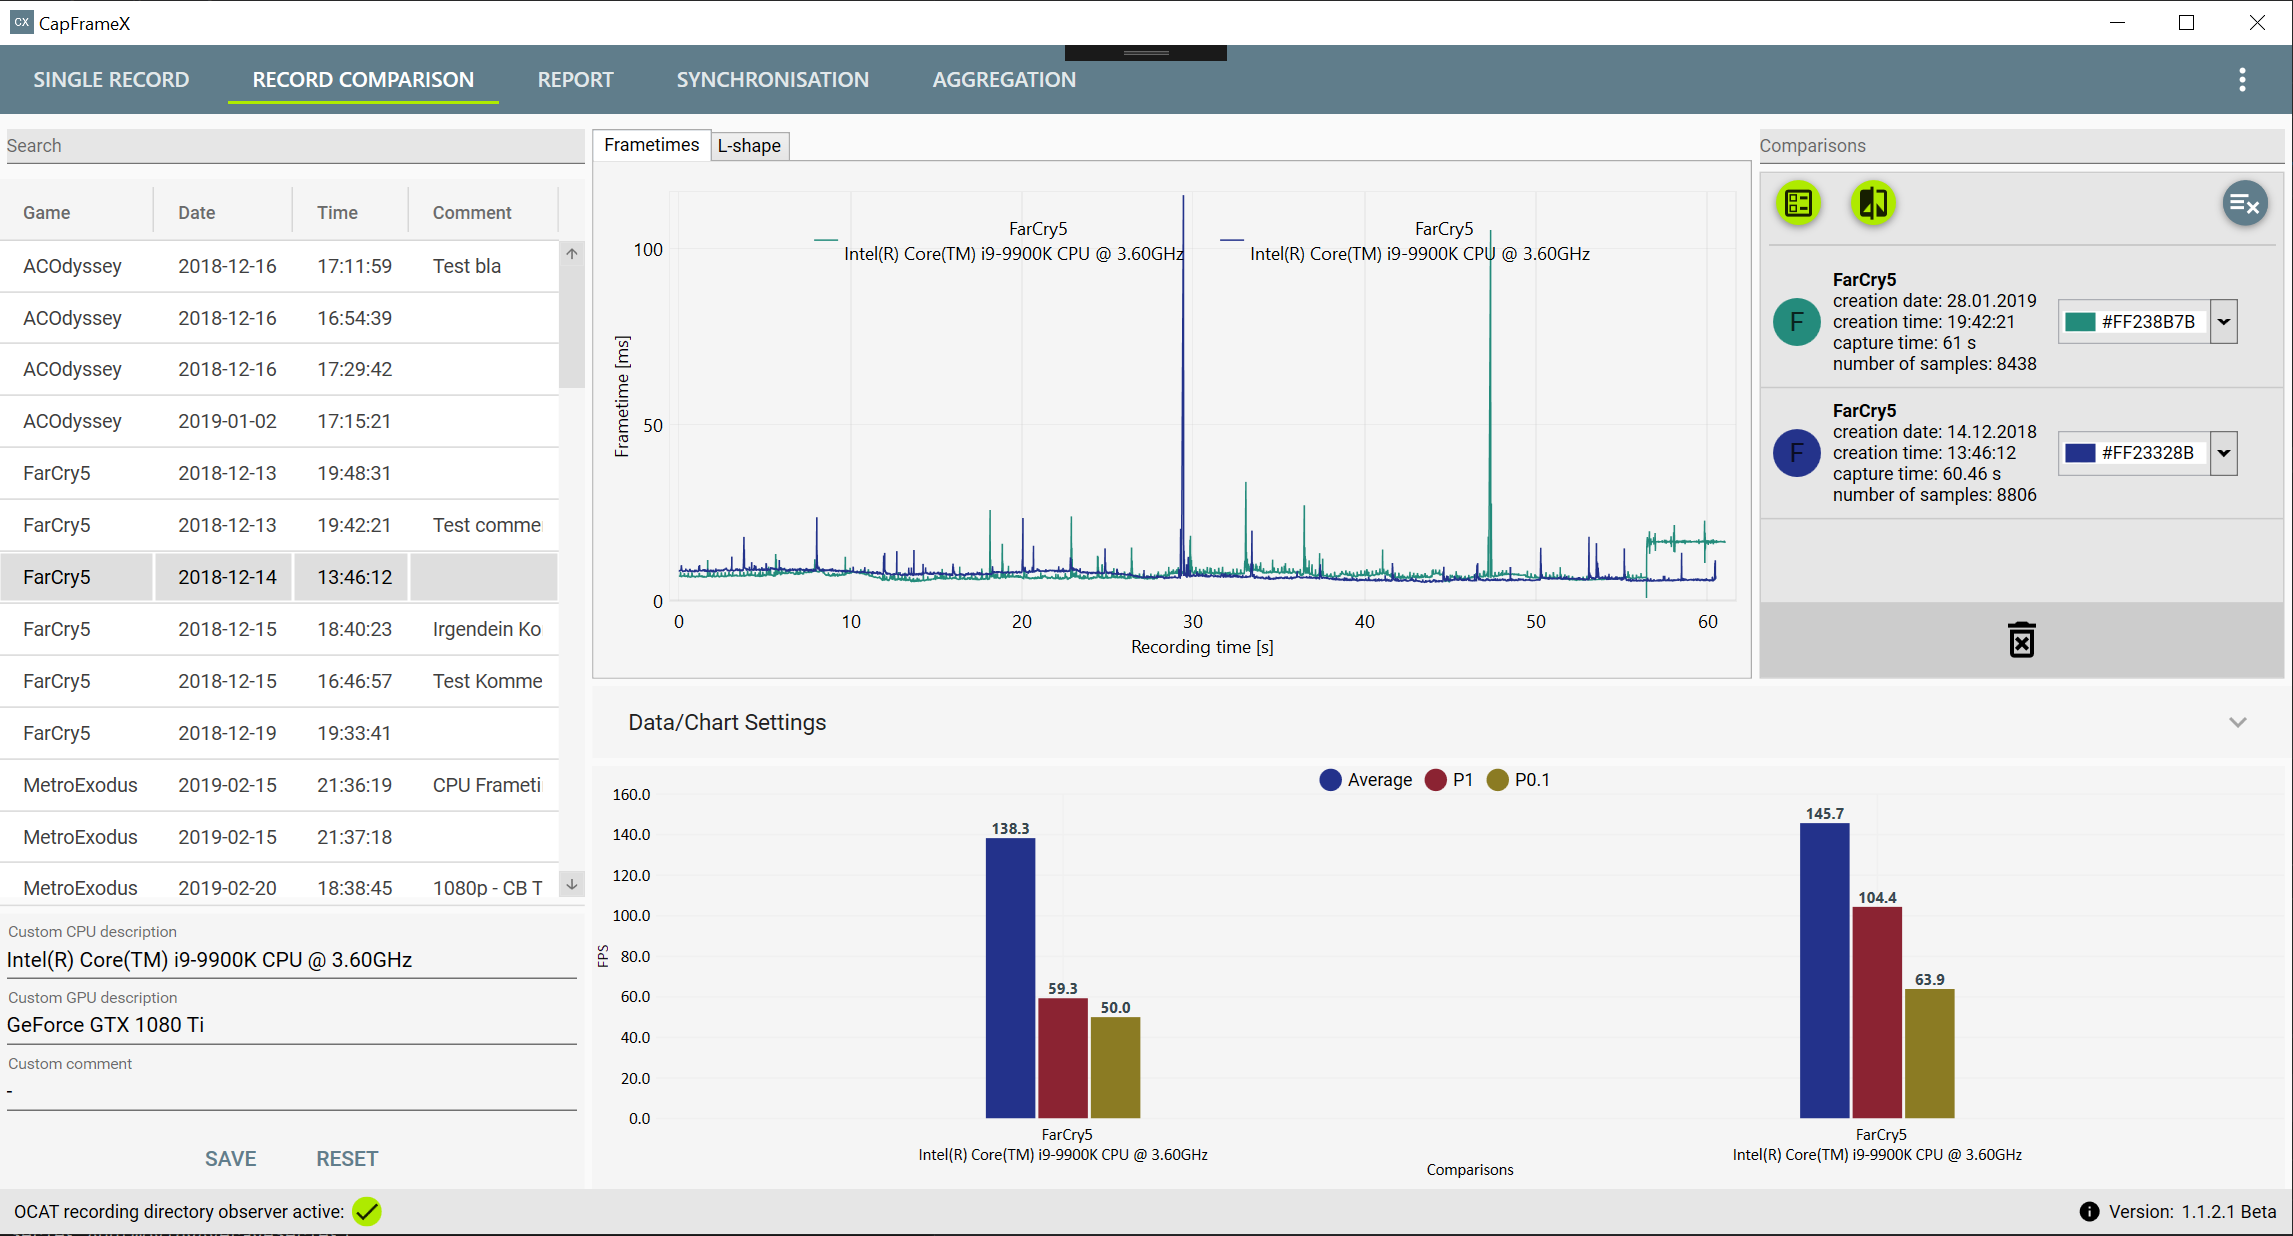
Task: Open the three-dot menu in the header
Action: point(2242,80)
